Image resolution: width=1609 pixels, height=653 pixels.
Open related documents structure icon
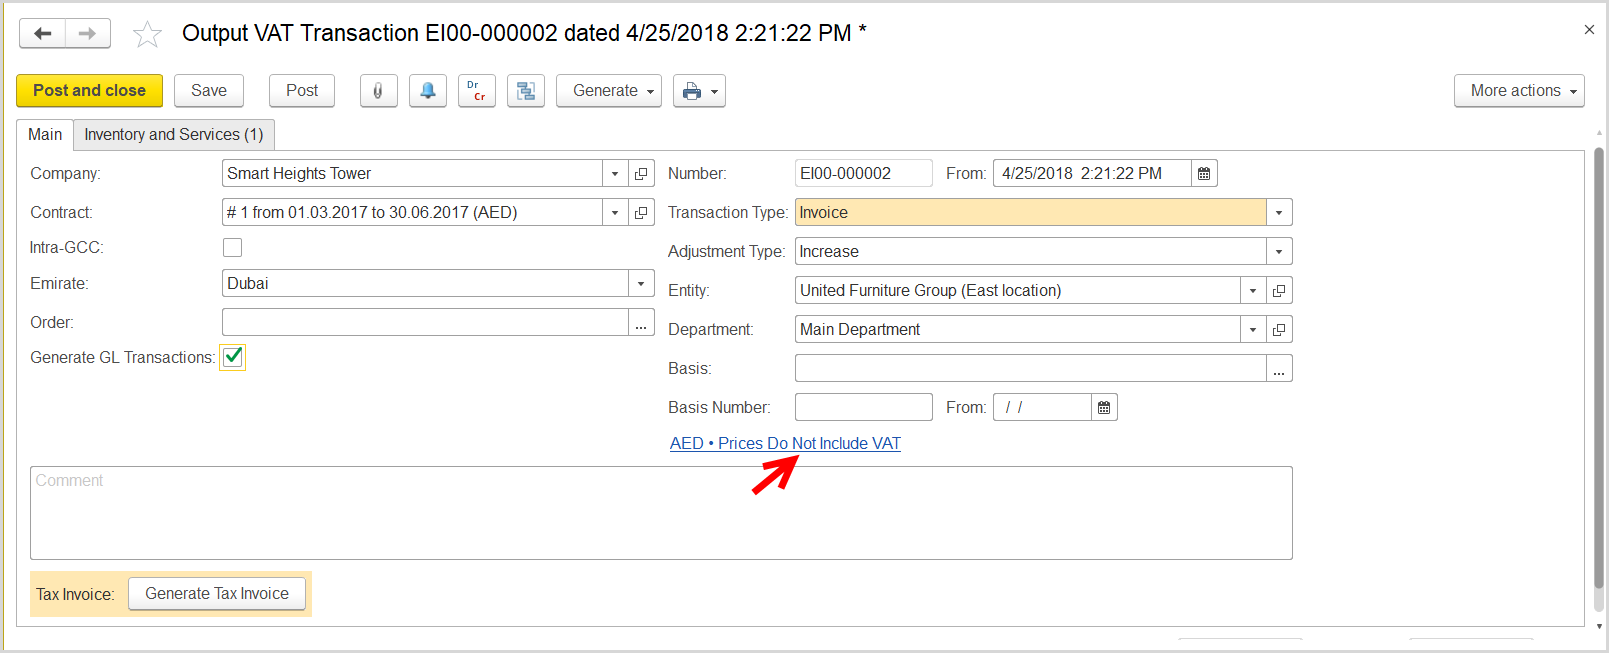(525, 91)
